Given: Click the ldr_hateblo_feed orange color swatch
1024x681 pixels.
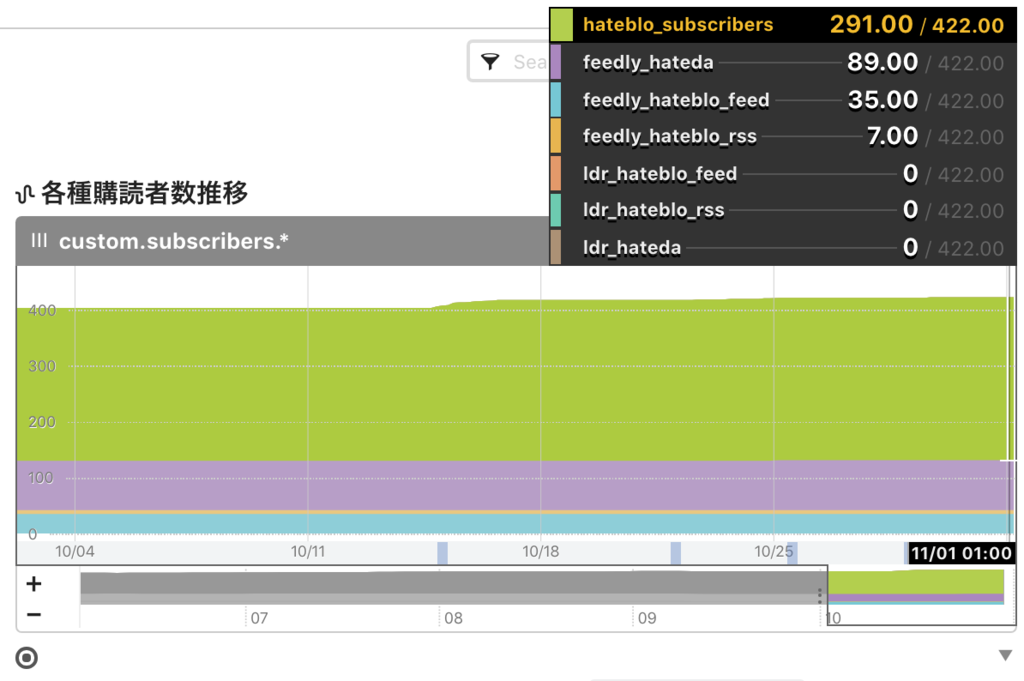Looking at the screenshot, I should [556, 173].
